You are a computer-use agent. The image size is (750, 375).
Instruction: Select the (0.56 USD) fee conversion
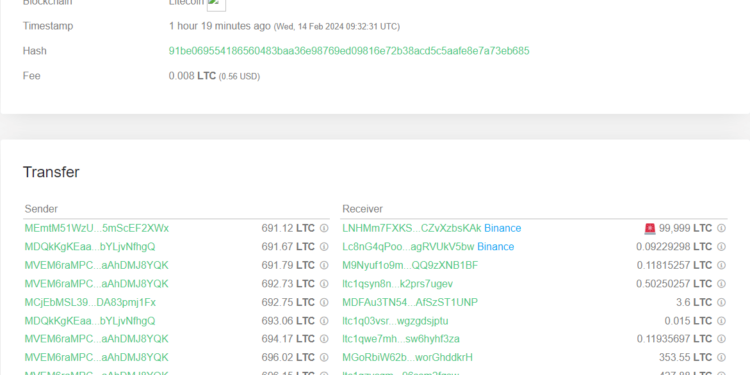[x=240, y=77]
